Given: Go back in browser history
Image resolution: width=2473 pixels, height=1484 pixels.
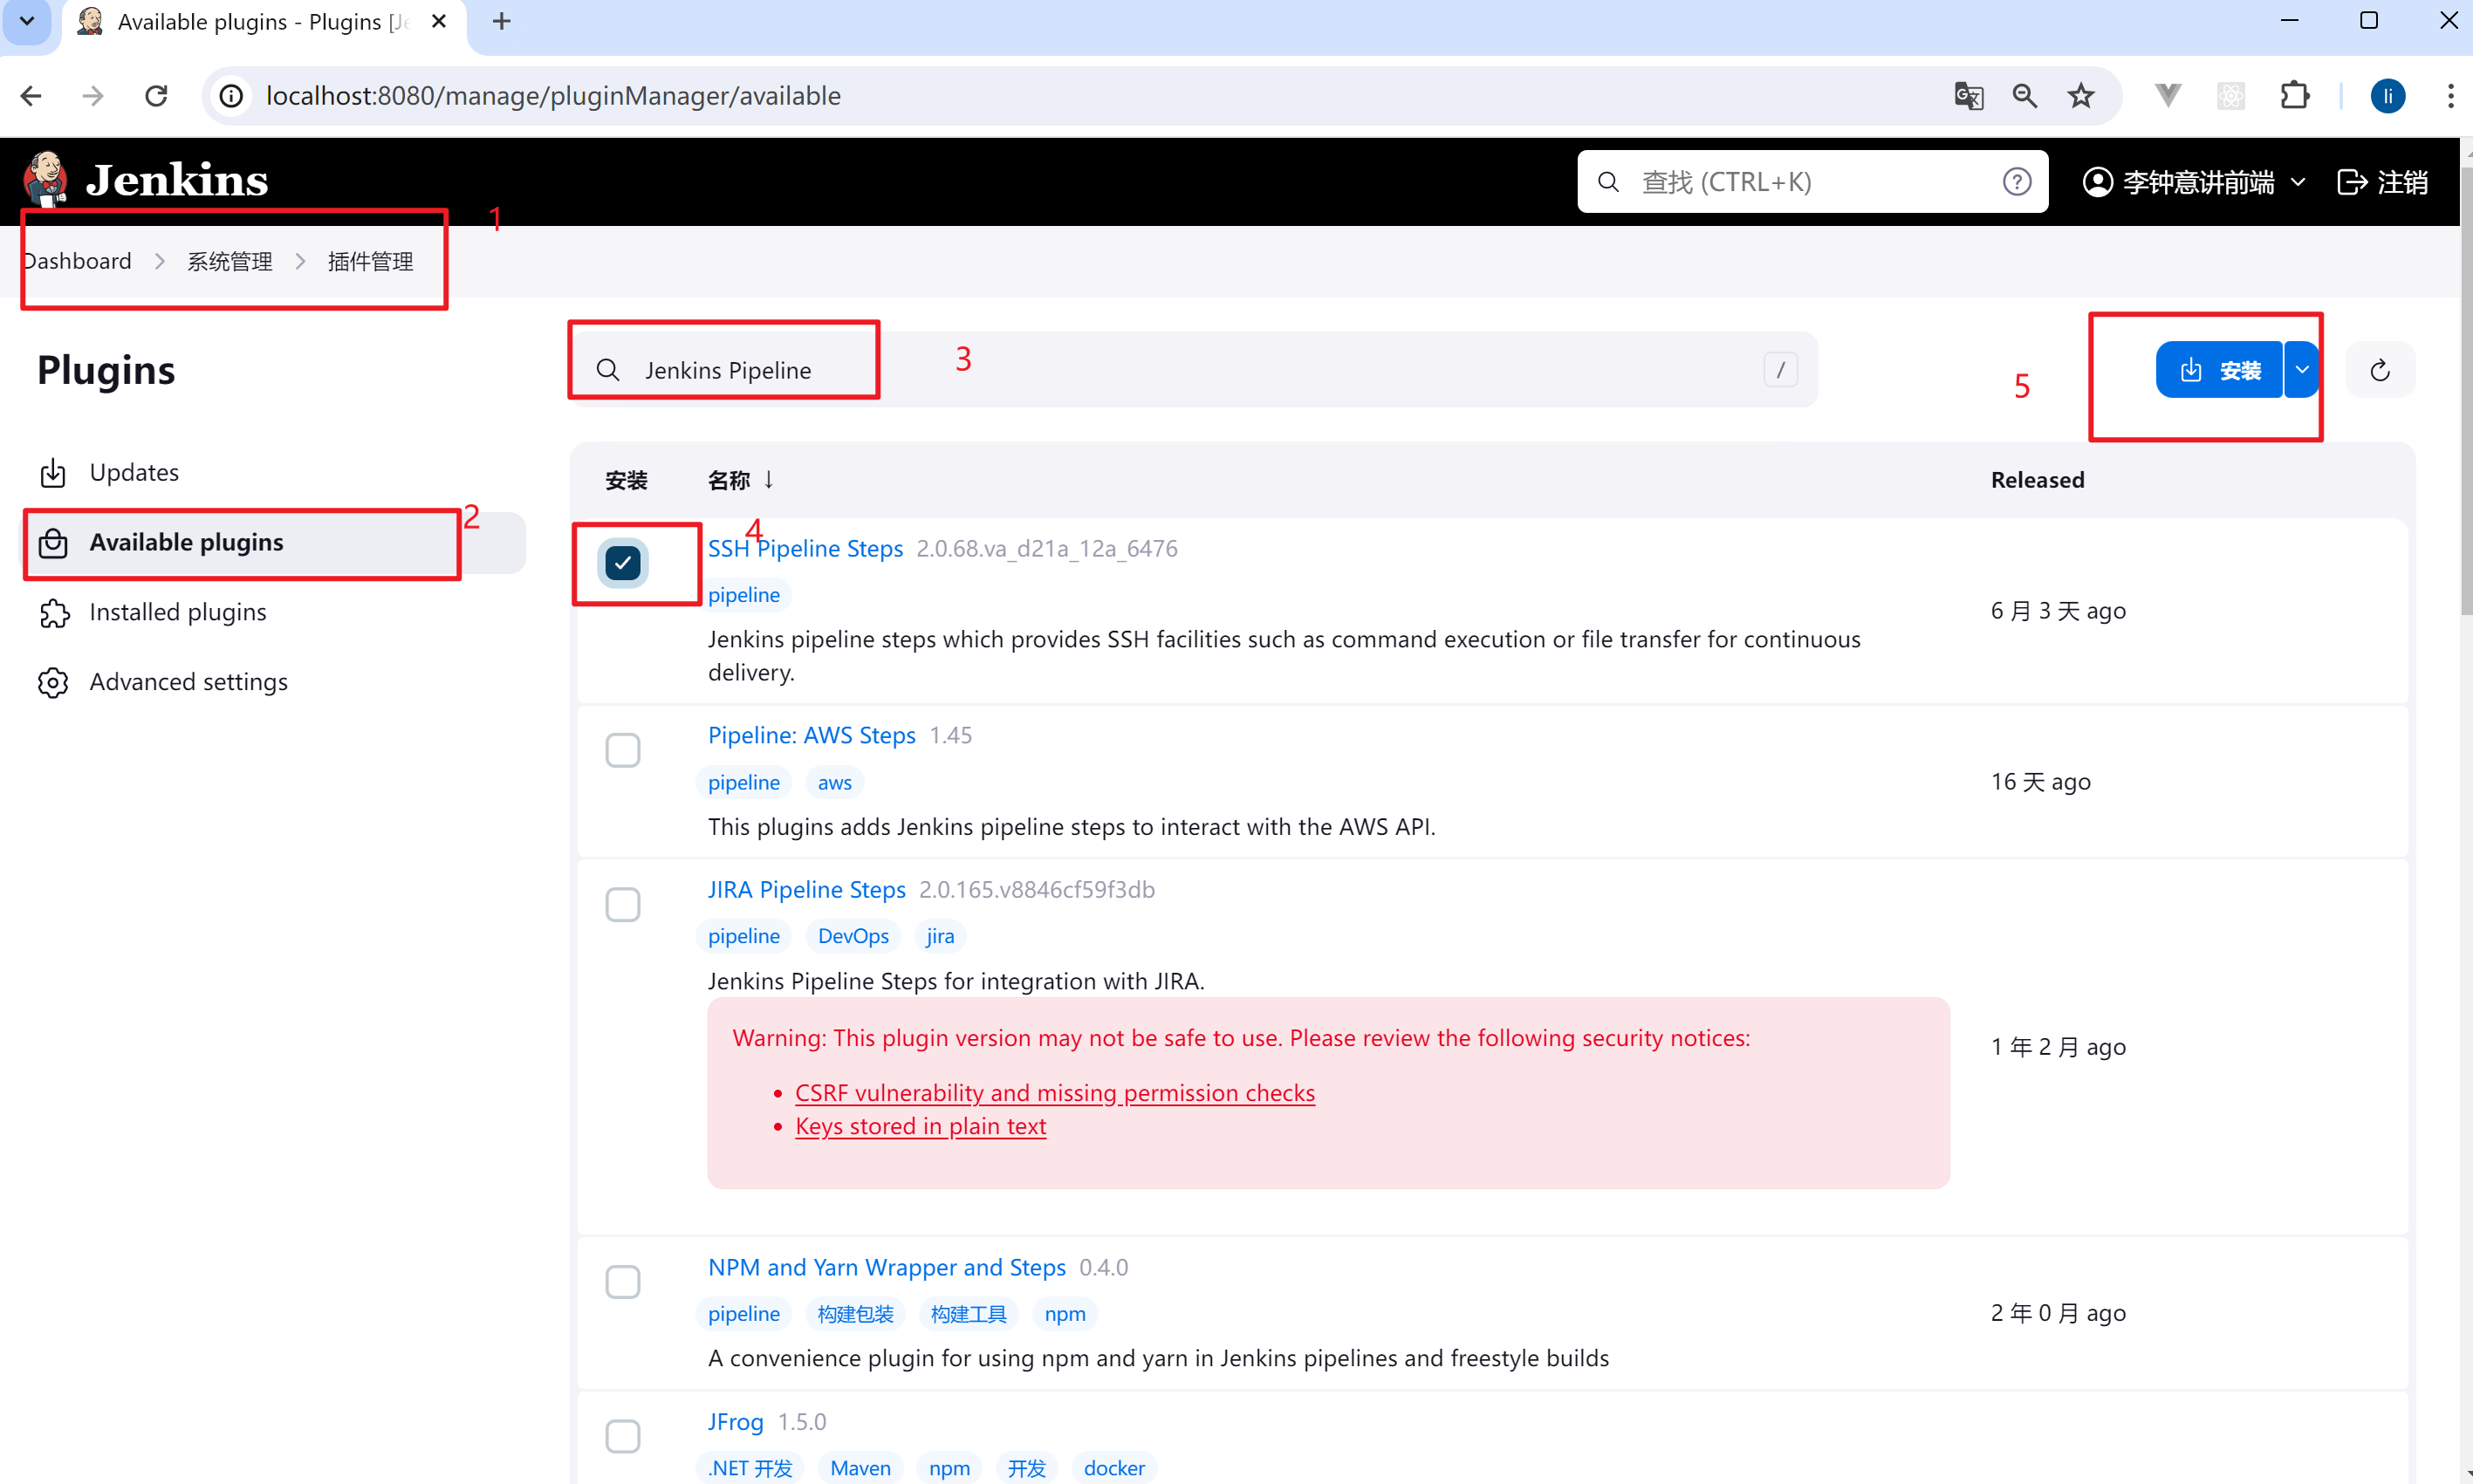Looking at the screenshot, I should [x=31, y=96].
